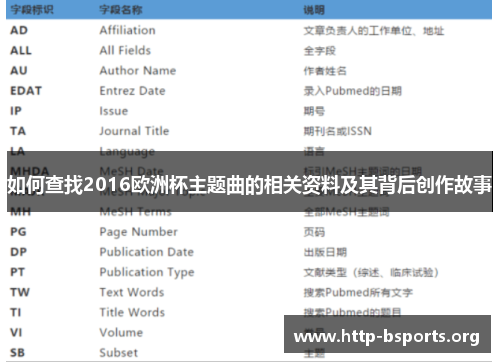Click the Publication Date cell
Screen dimensions: 500x362
click(146, 252)
